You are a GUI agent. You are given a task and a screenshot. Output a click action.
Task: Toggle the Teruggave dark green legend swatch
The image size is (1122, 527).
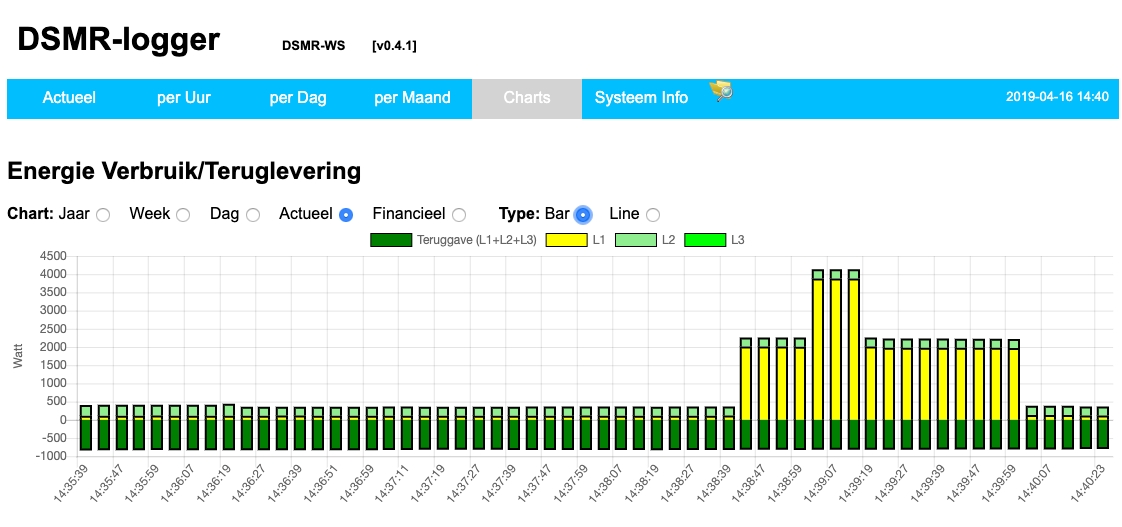390,240
